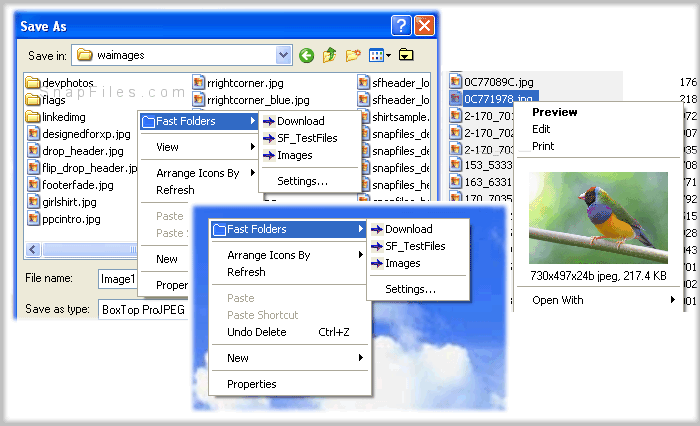Create new folder icon in Save As
The height and width of the screenshot is (426, 700).
(x=353, y=55)
